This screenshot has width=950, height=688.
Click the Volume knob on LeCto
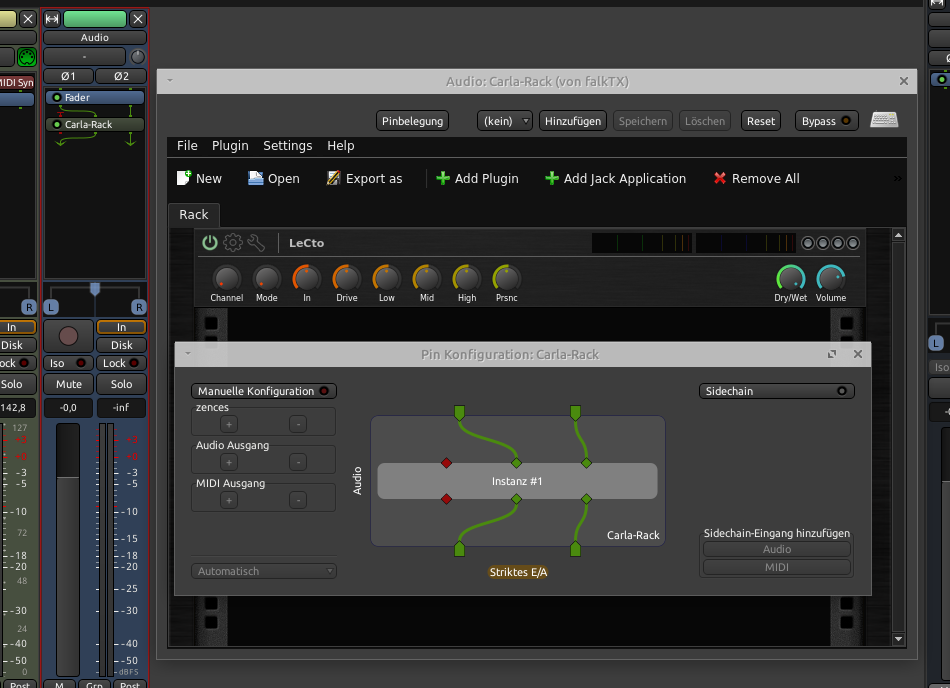click(831, 279)
